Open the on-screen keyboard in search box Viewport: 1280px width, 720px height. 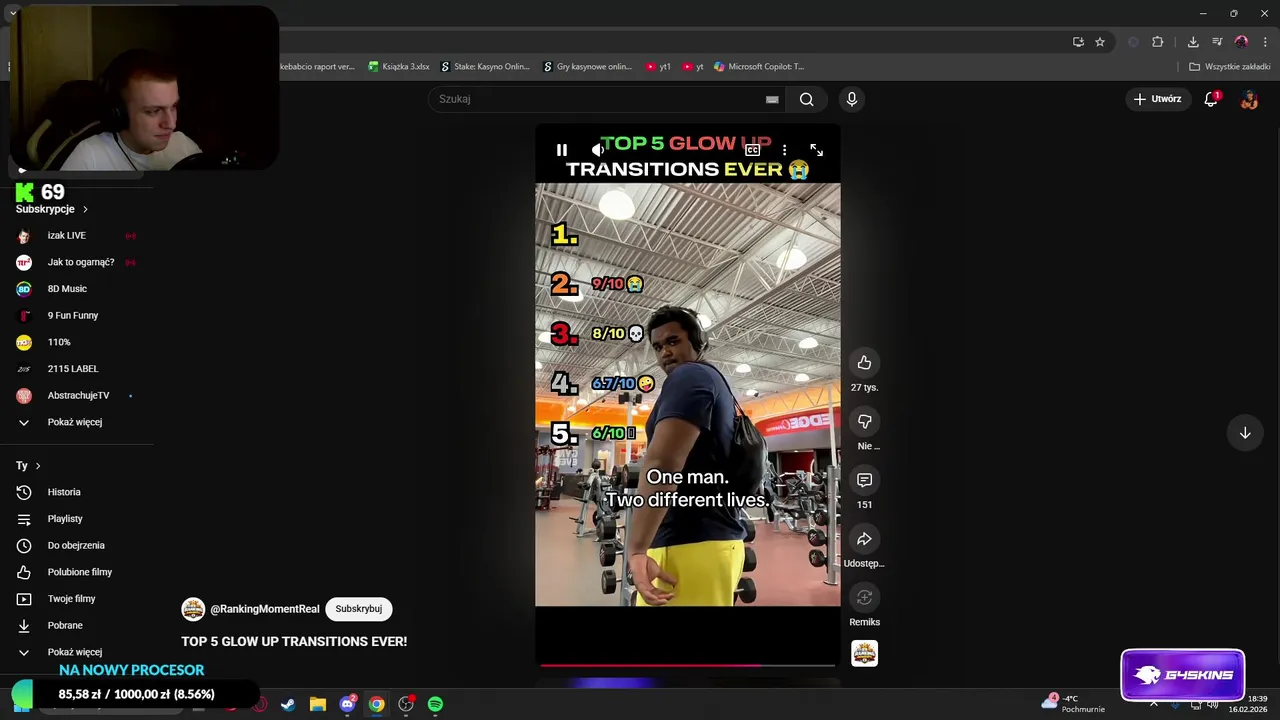(772, 99)
